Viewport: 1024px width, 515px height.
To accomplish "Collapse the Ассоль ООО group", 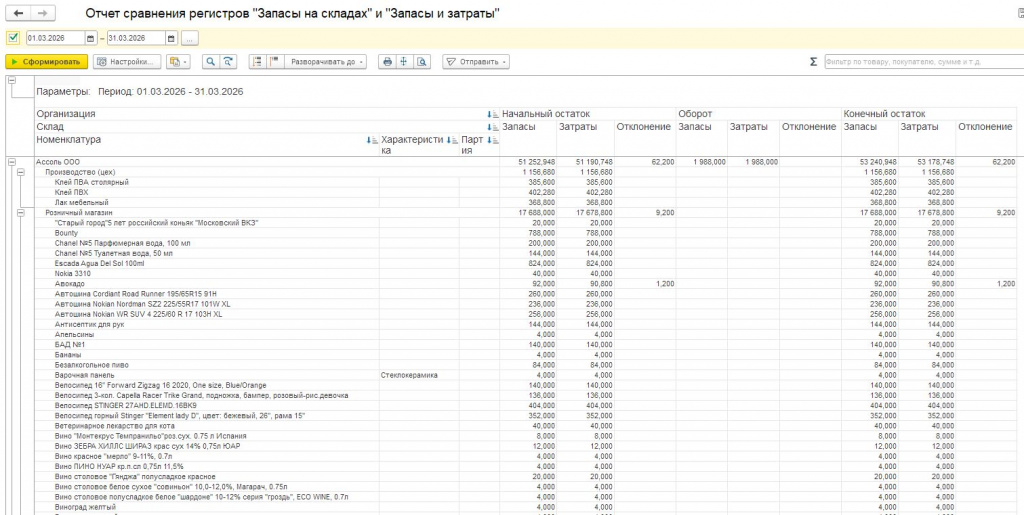I will point(12,161).
